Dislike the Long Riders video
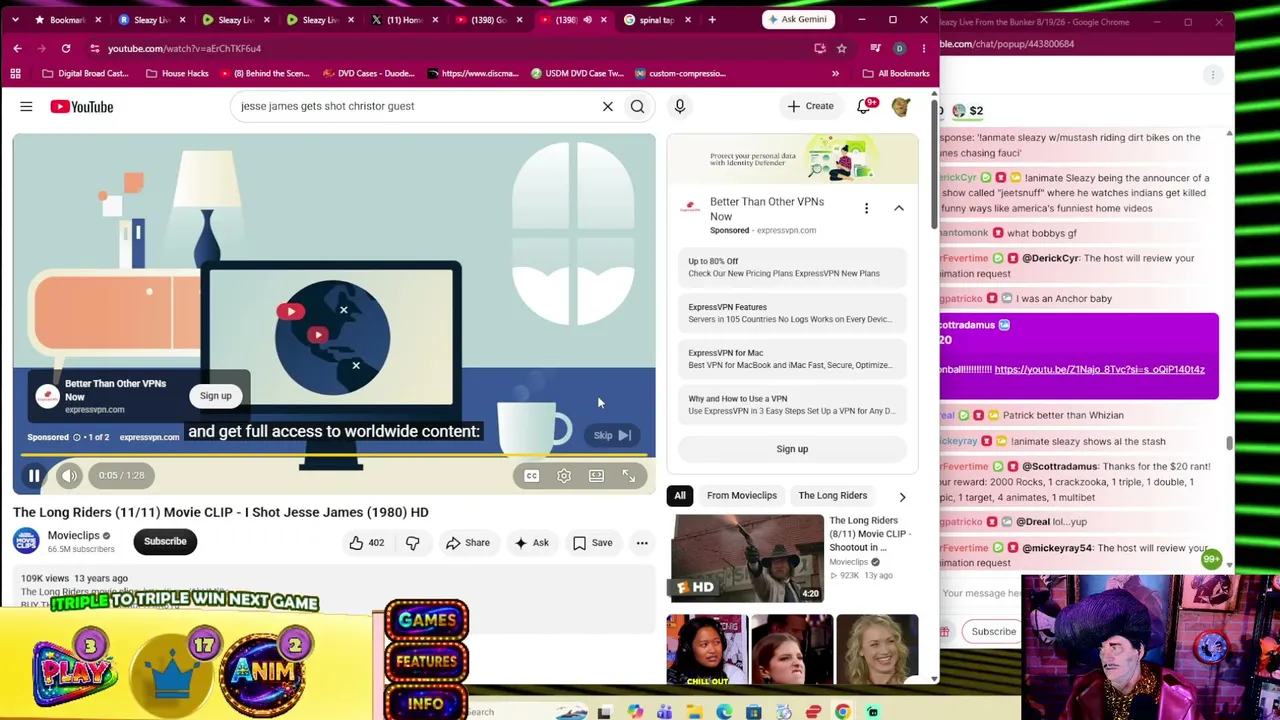 tap(412, 543)
